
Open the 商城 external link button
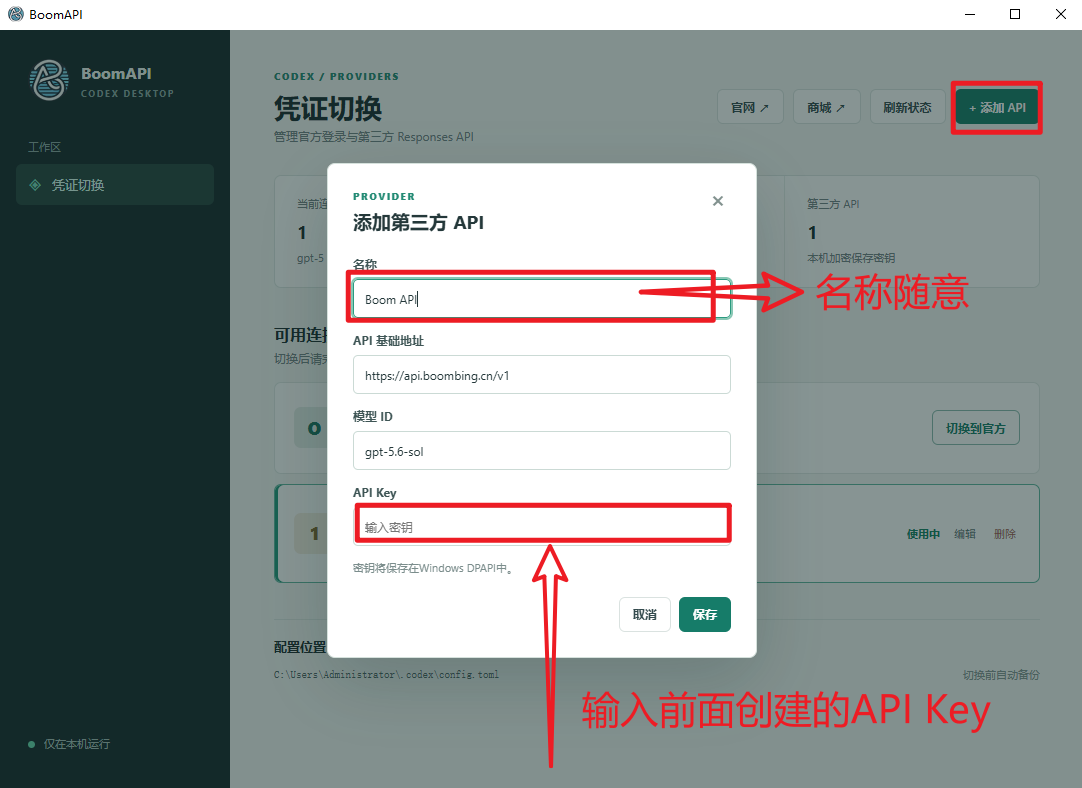point(827,107)
